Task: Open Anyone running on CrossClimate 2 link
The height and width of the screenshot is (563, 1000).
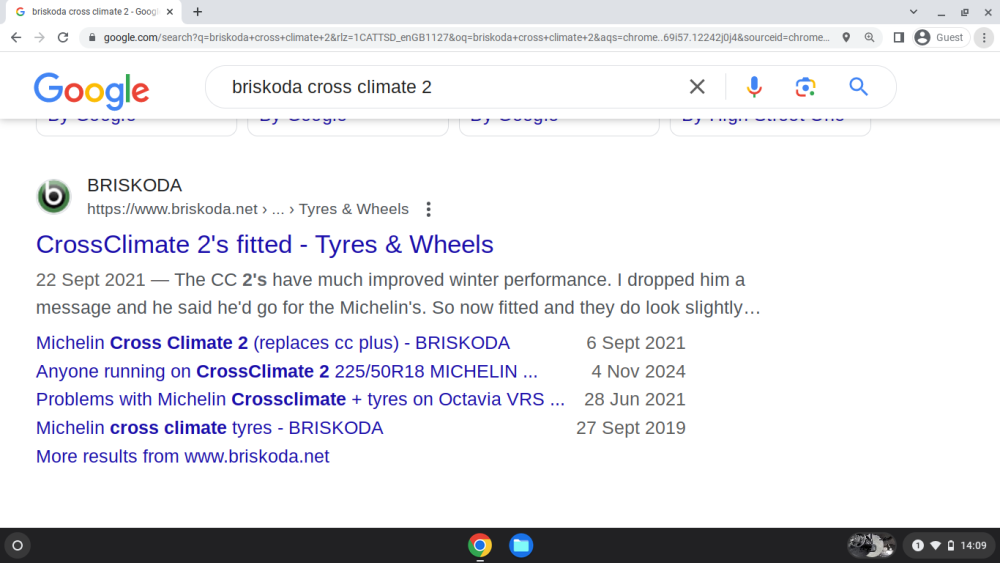Action: (x=287, y=371)
